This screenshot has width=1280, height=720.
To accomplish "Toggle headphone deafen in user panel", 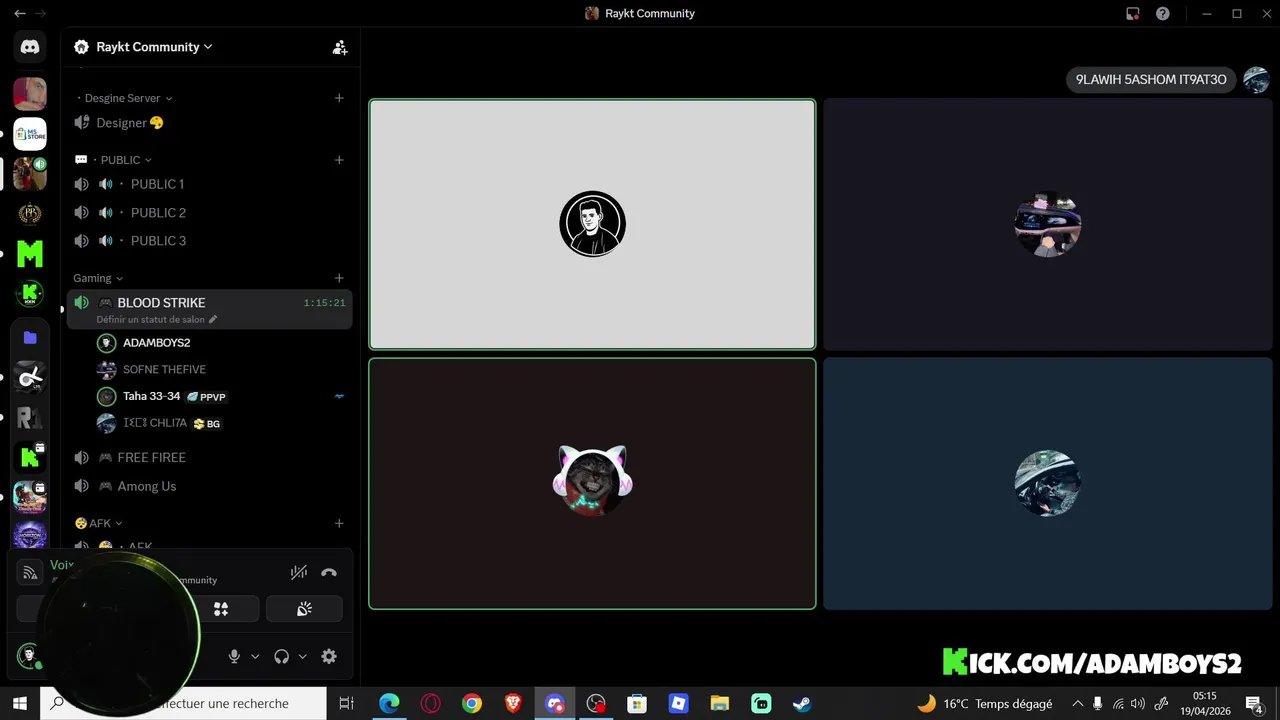I will pyautogui.click(x=281, y=657).
